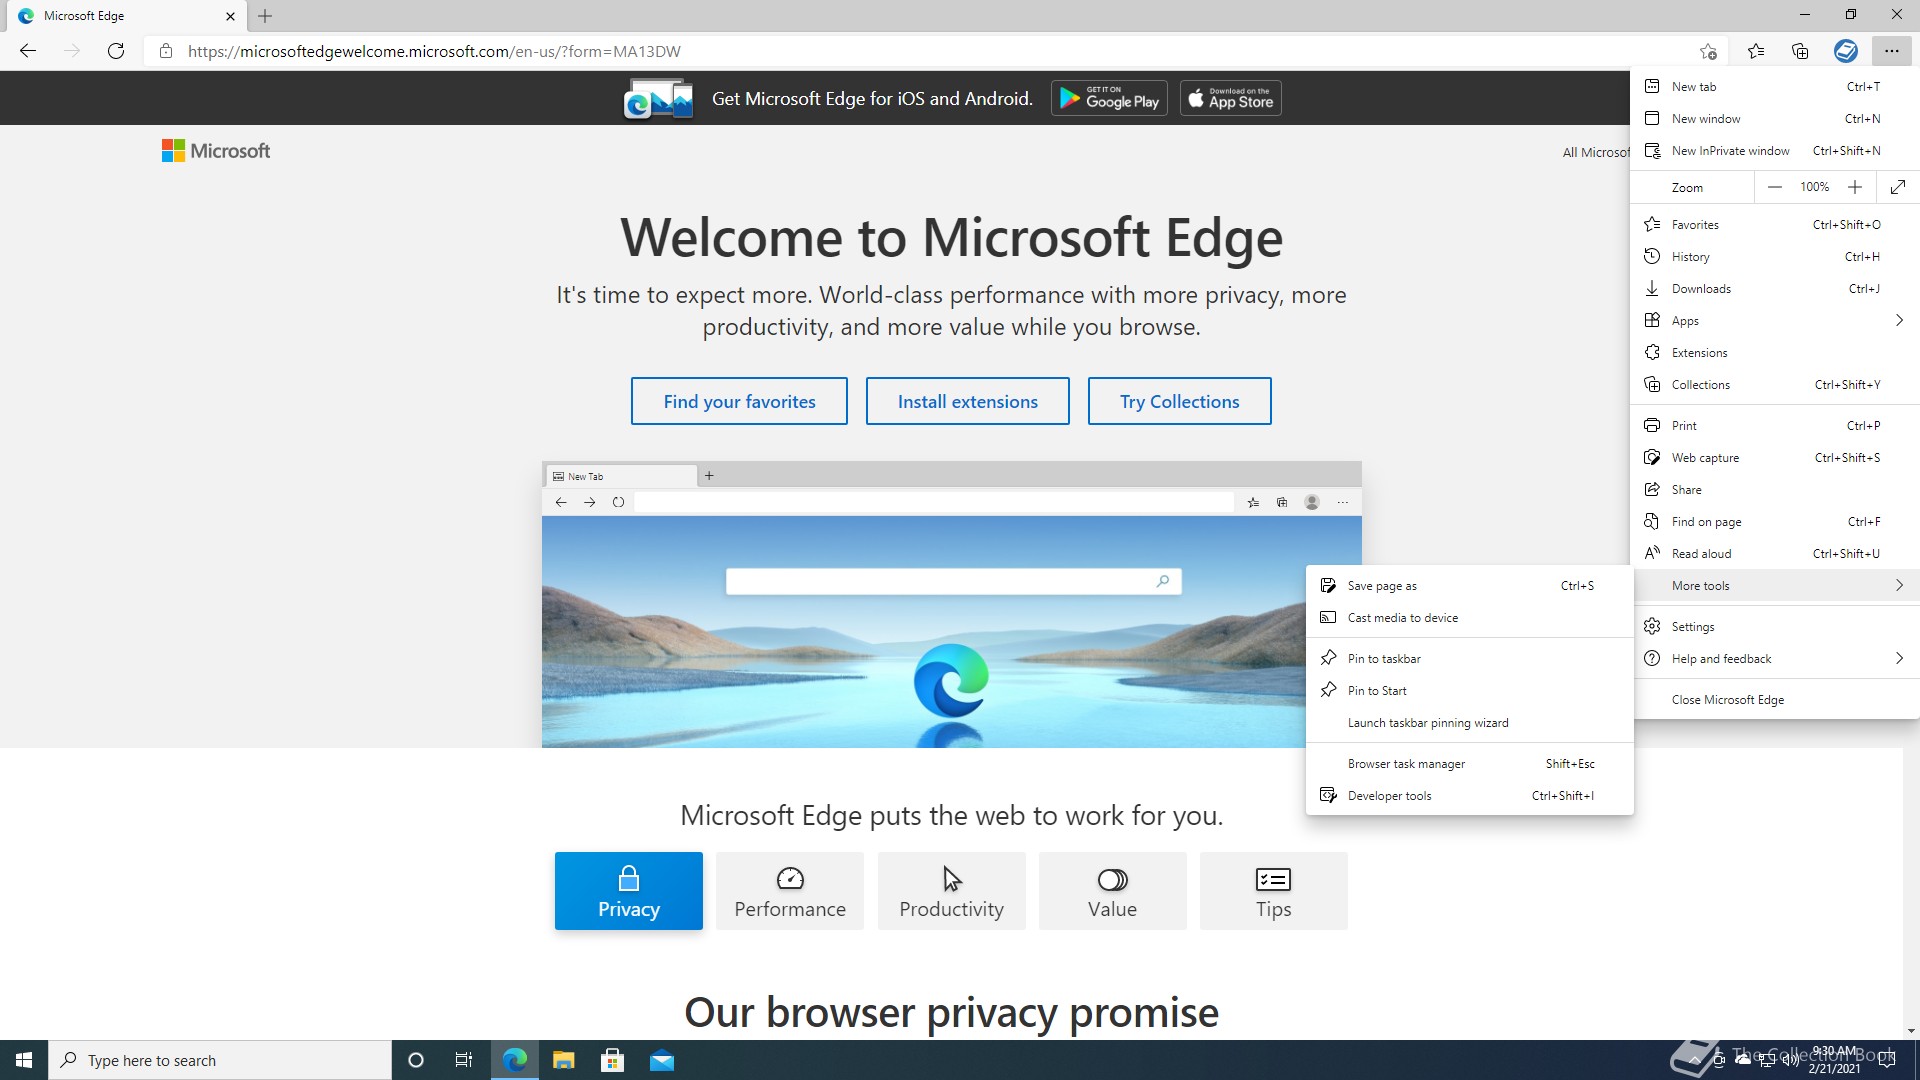Choose Read aloud in the menu
This screenshot has height=1080, width=1920.
click(1775, 554)
